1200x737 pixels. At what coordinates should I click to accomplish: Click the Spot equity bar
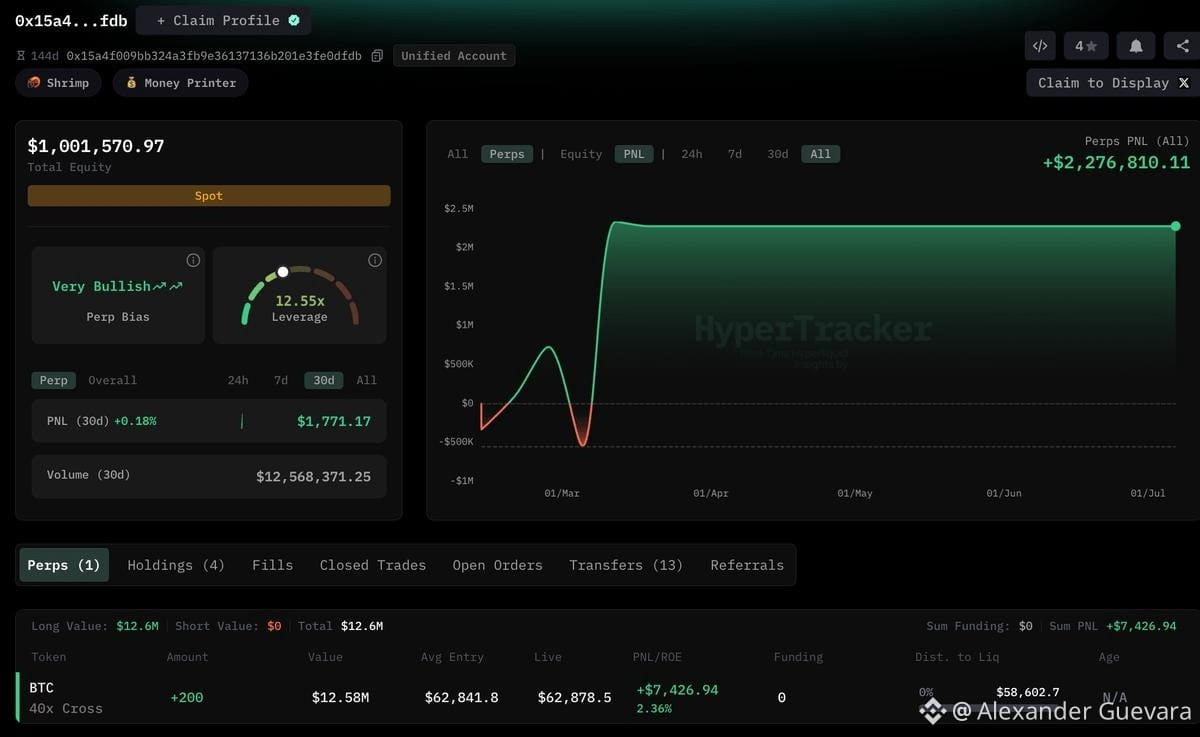pos(209,196)
